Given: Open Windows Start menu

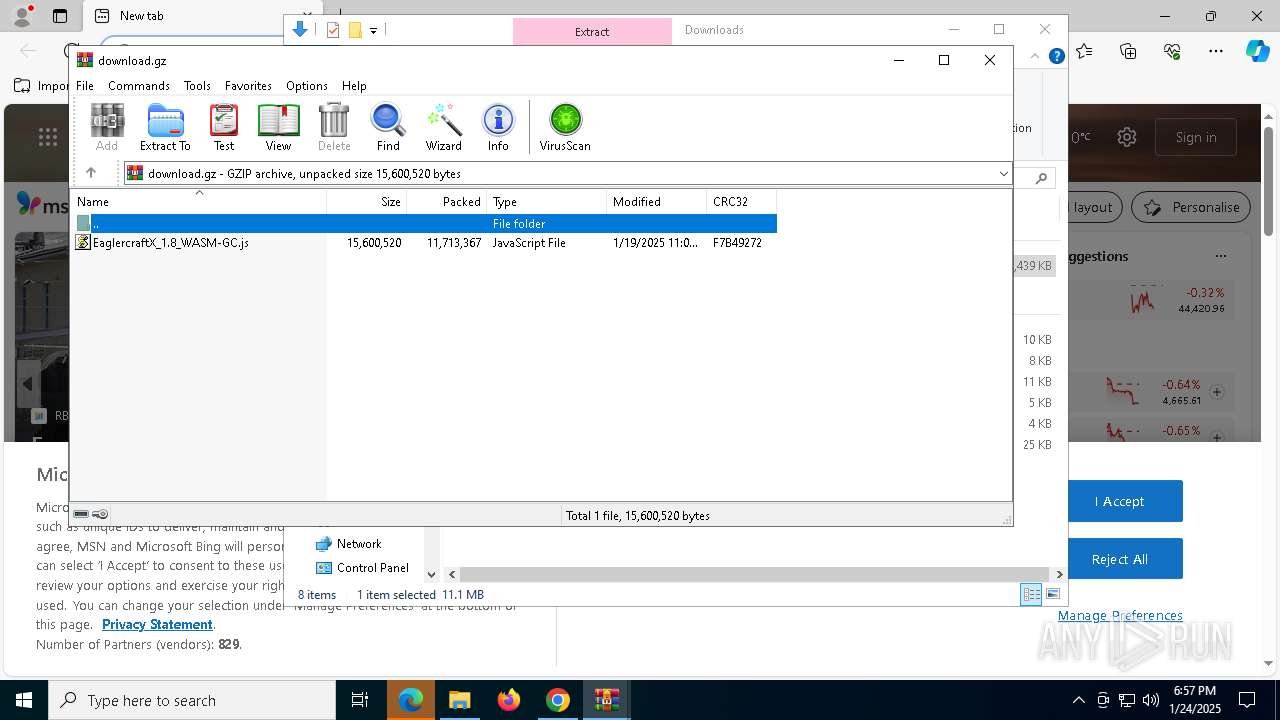Looking at the screenshot, I should (24, 700).
